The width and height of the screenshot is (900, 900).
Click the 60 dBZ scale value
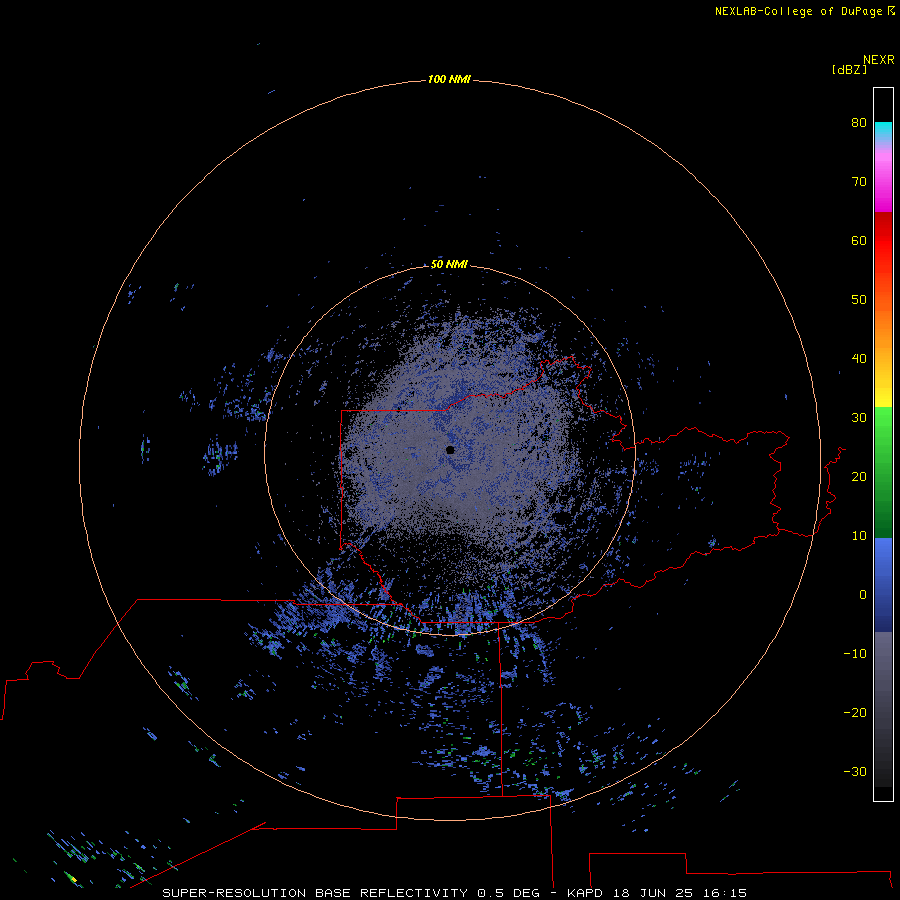click(859, 240)
